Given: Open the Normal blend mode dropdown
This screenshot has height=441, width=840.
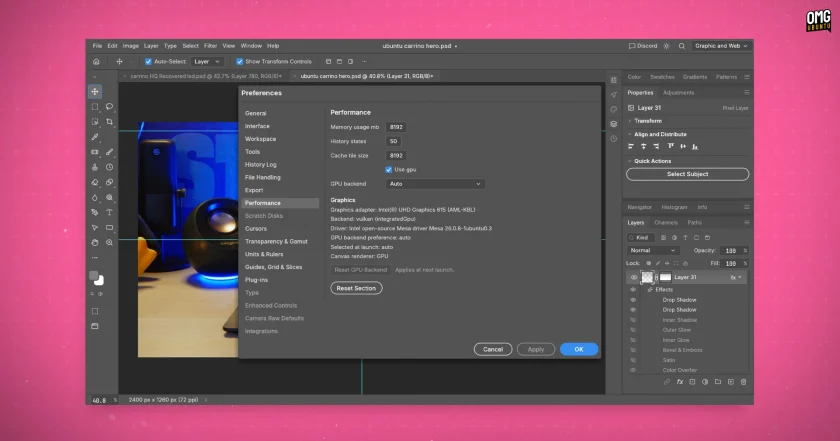Looking at the screenshot, I should coord(652,250).
